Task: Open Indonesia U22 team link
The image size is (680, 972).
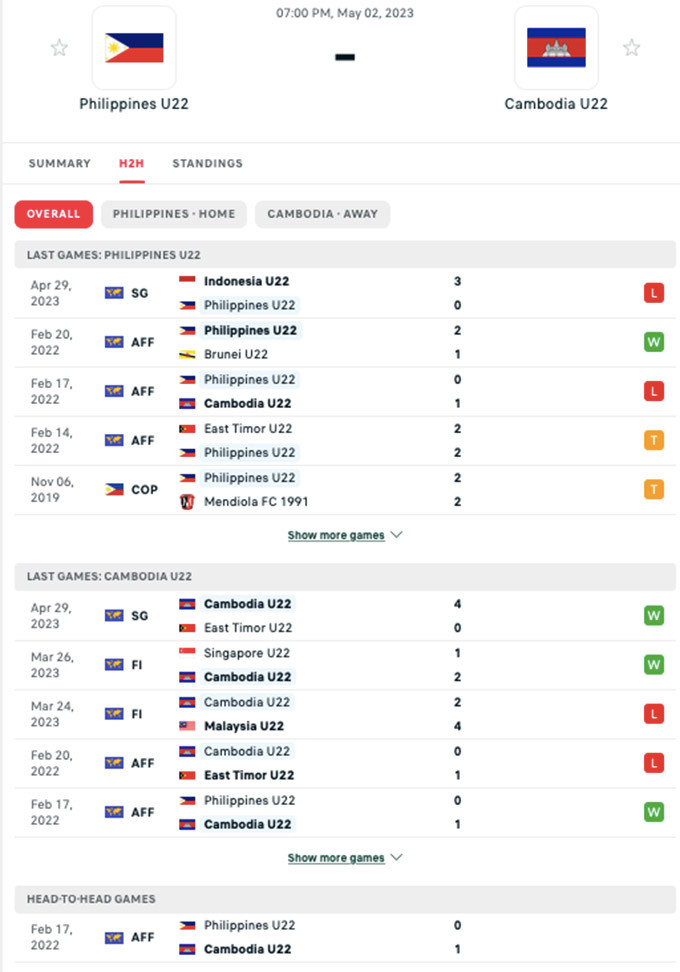Action: tap(246, 281)
